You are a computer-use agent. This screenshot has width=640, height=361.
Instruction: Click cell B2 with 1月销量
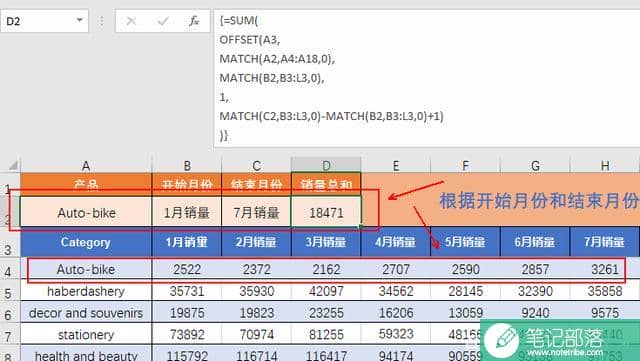[187, 212]
